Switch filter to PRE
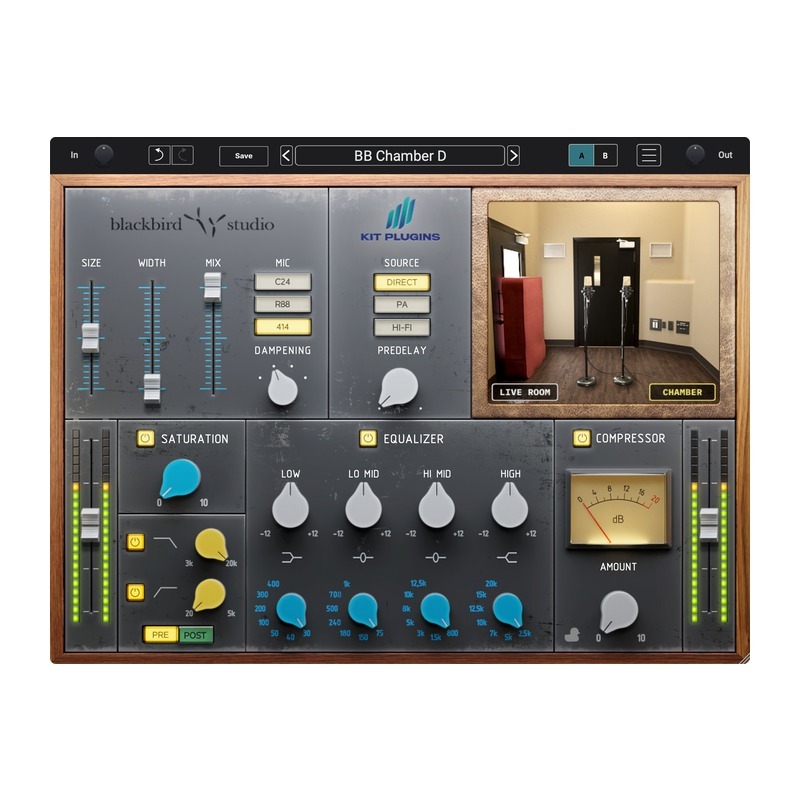This screenshot has height=800, width=800. [160, 635]
